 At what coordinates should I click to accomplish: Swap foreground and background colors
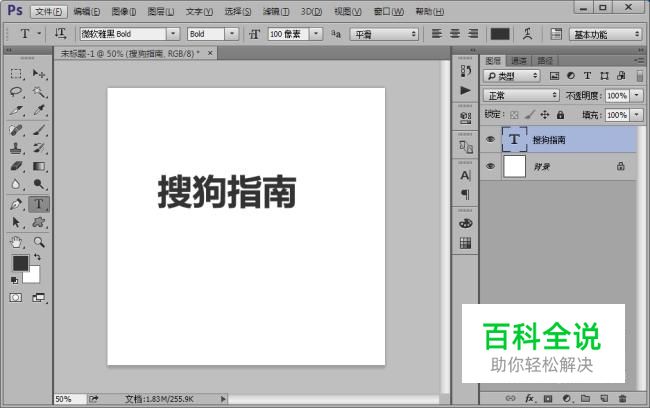(37, 257)
